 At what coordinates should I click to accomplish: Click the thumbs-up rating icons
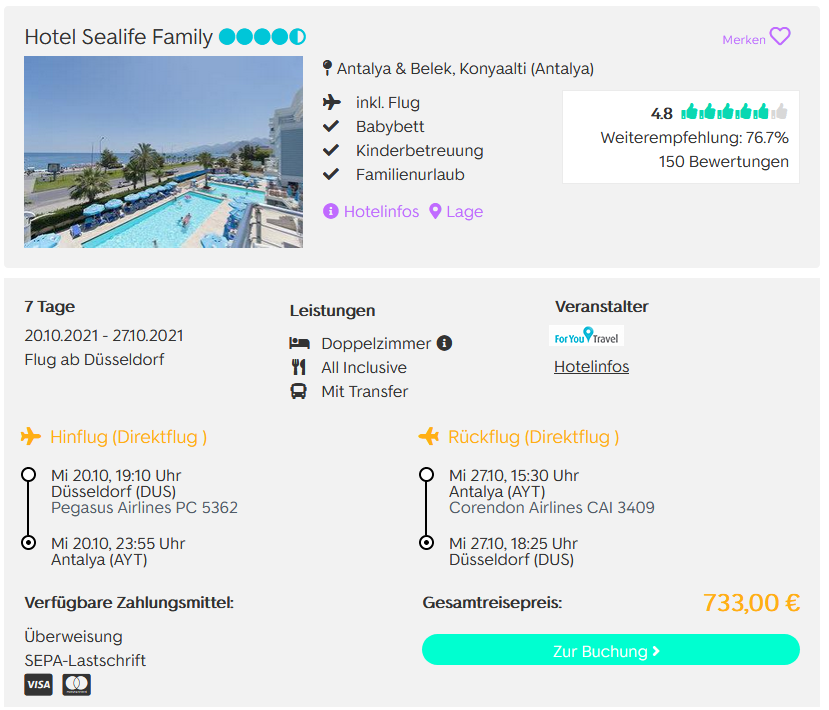tap(734, 112)
